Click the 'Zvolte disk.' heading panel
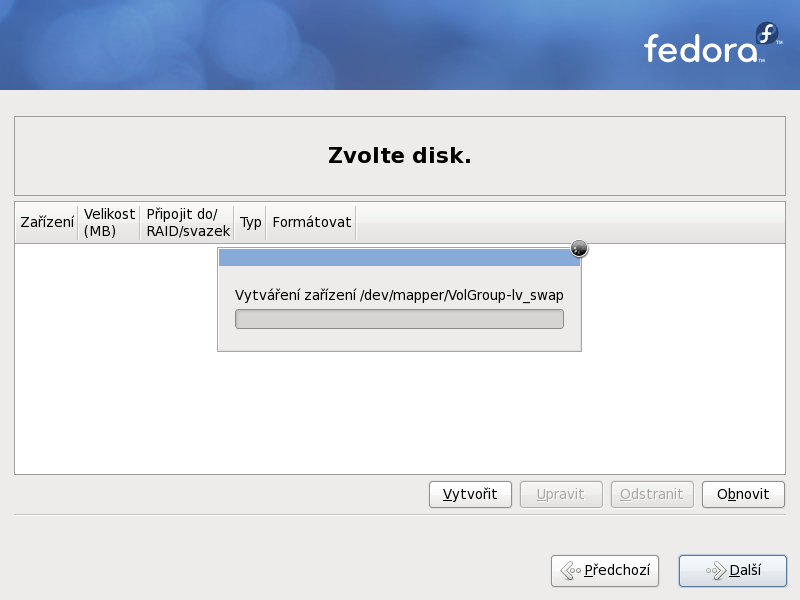The image size is (800, 600). click(400, 156)
